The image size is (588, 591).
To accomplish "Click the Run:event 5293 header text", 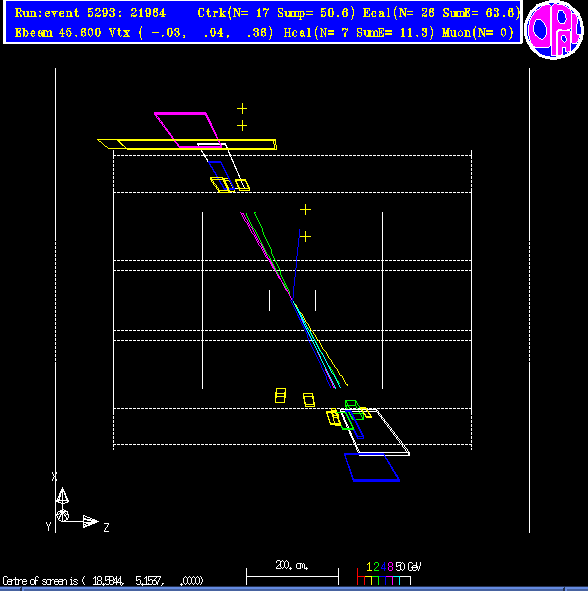I will click(90, 13).
